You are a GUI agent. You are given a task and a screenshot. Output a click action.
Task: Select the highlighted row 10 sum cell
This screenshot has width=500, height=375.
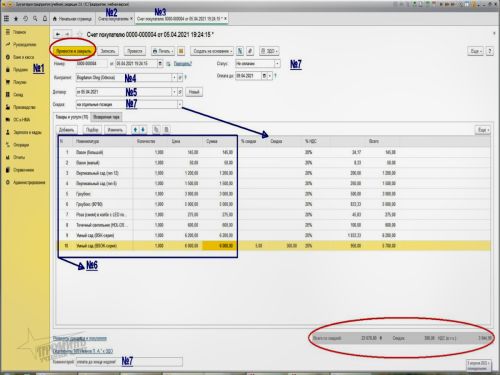click(x=220, y=246)
